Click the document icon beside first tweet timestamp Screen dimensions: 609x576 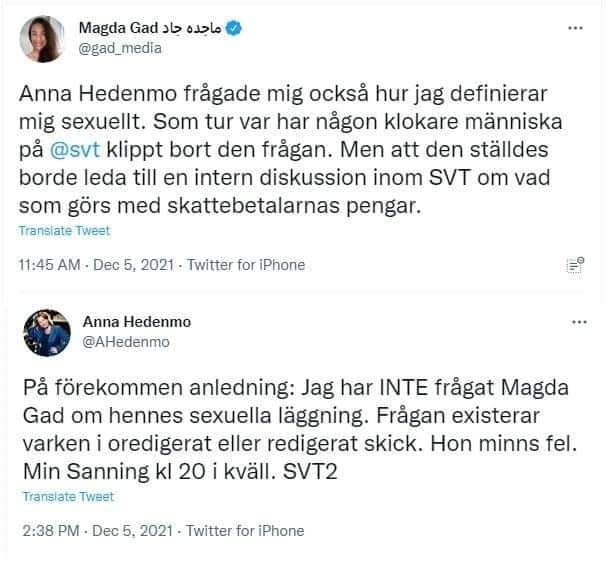[574, 265]
